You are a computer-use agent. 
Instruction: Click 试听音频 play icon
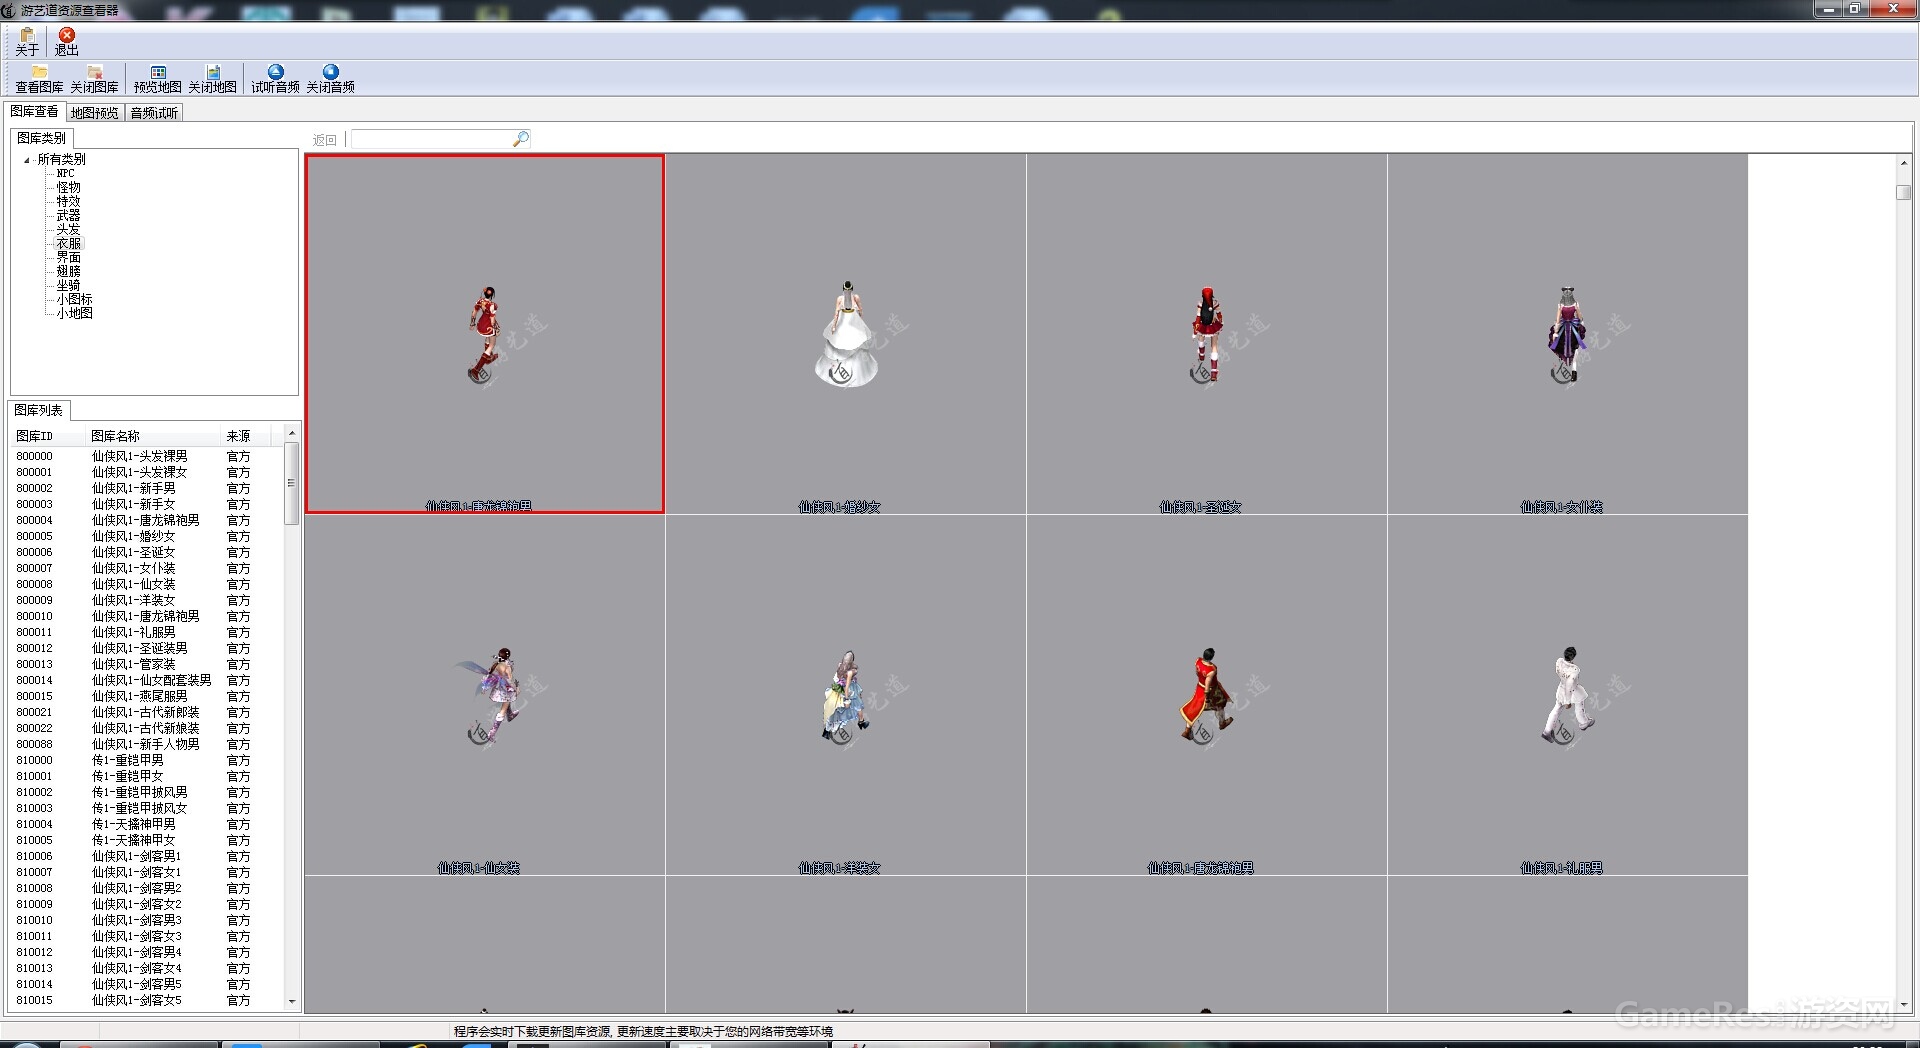275,79
